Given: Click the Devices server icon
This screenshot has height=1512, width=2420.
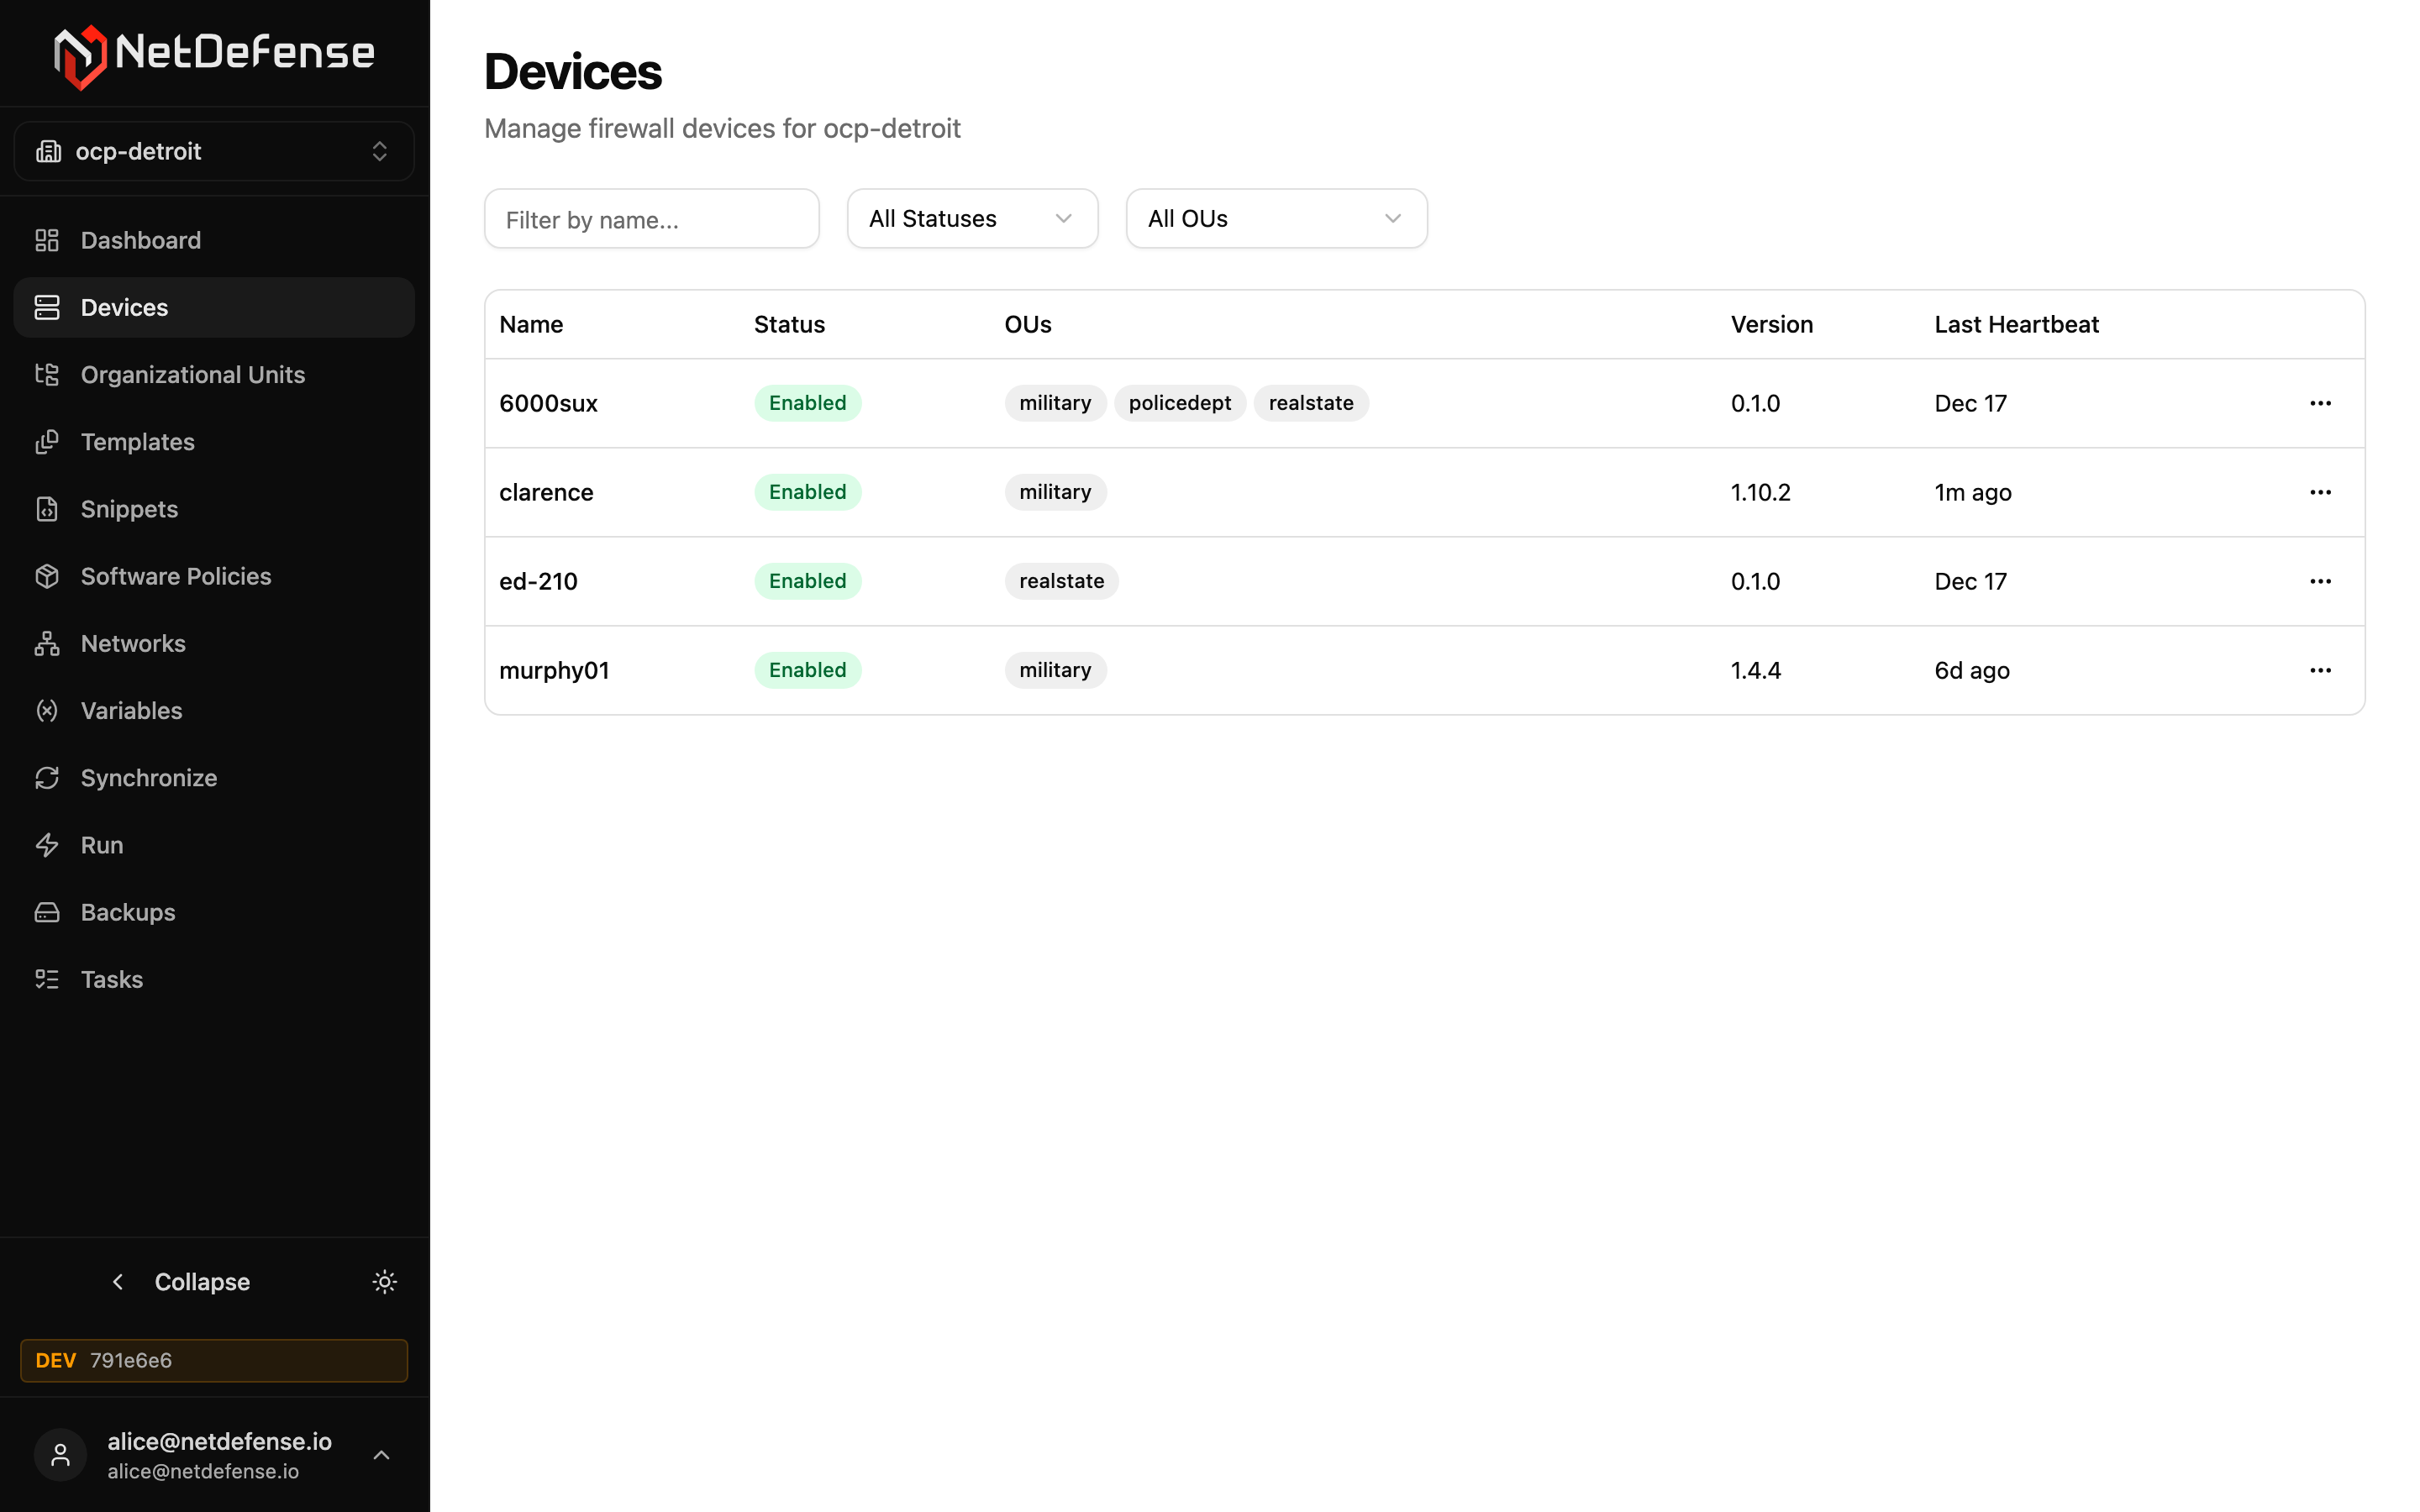Looking at the screenshot, I should click(47, 307).
